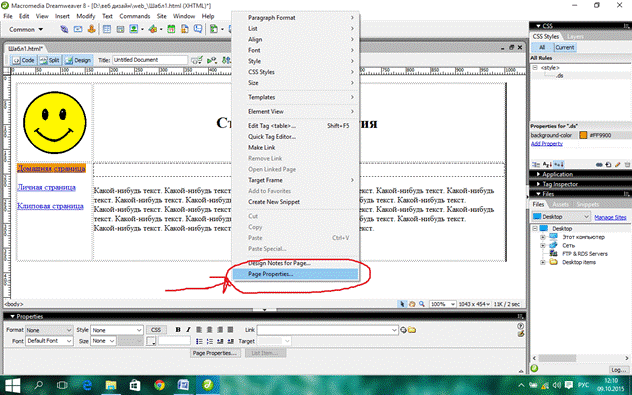
Task: Click the Media insert icon
Action: point(153,29)
